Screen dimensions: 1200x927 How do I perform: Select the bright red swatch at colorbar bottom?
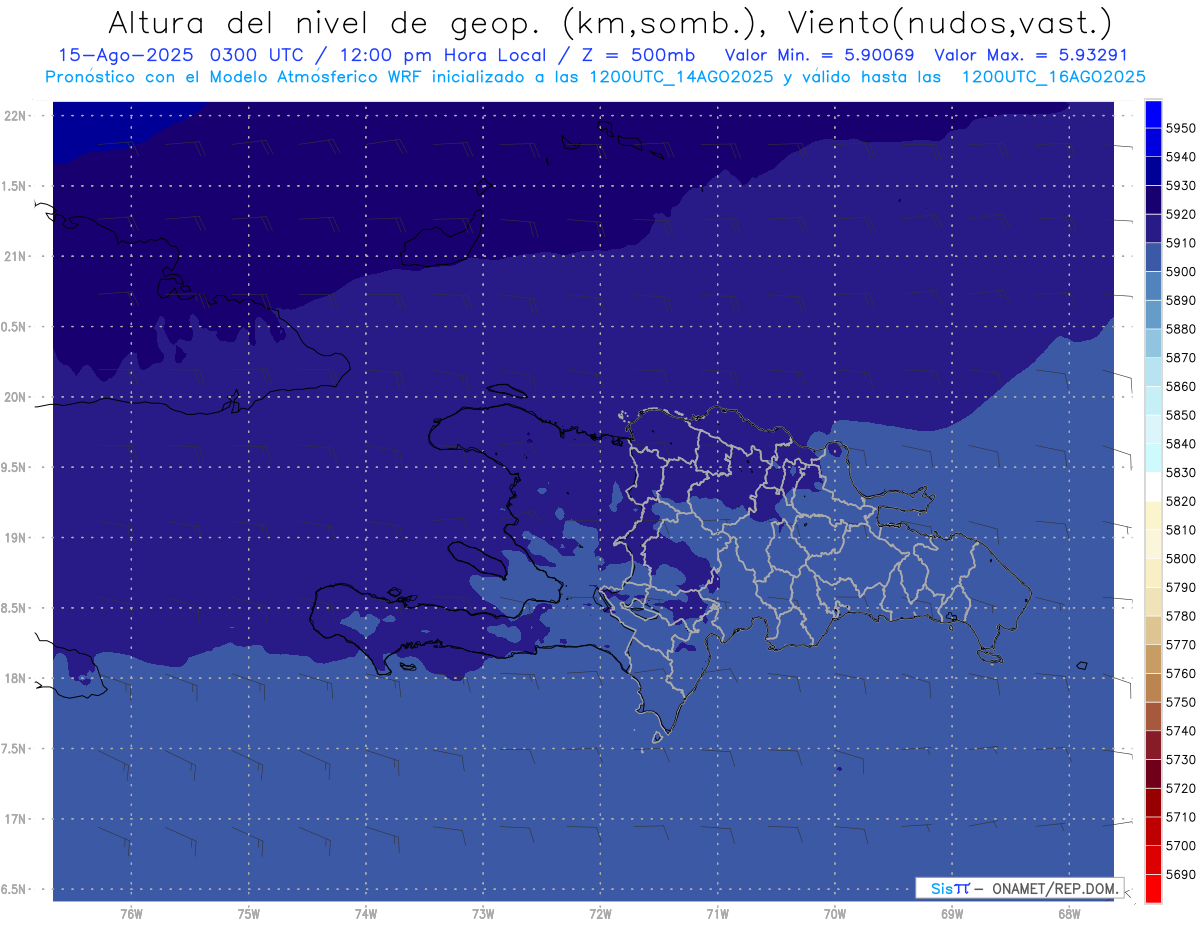1152,888
